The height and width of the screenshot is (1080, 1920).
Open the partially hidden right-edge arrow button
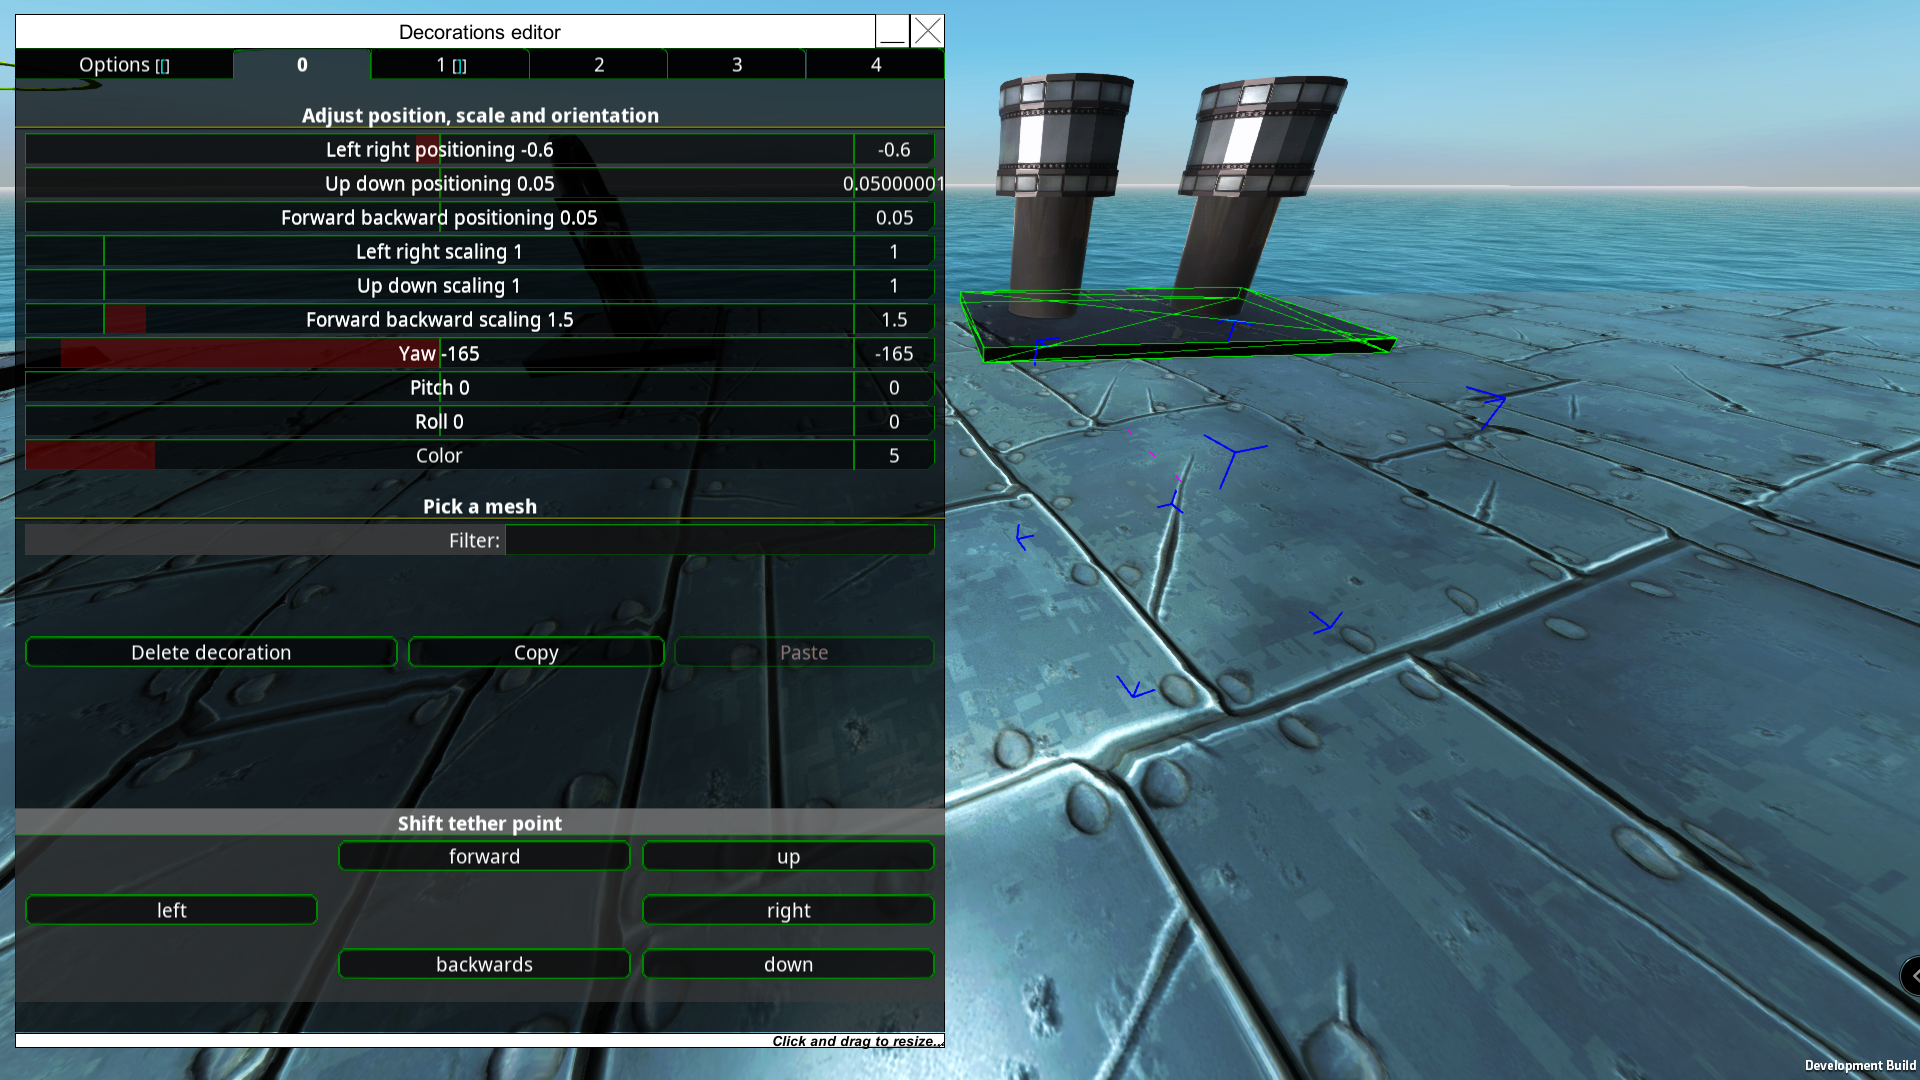1911,975
